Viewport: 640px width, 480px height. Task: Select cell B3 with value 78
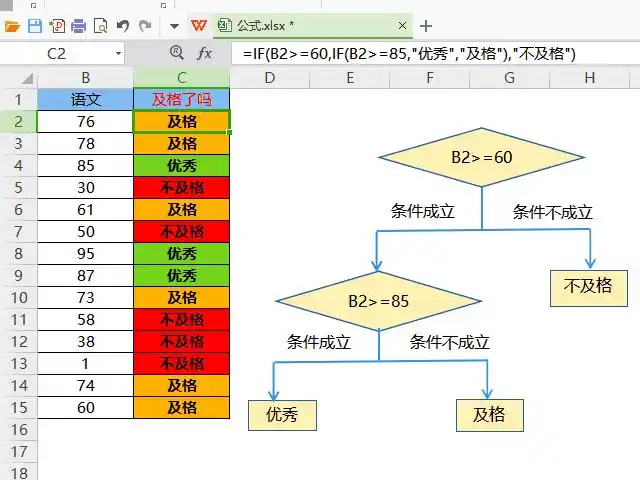[85, 143]
